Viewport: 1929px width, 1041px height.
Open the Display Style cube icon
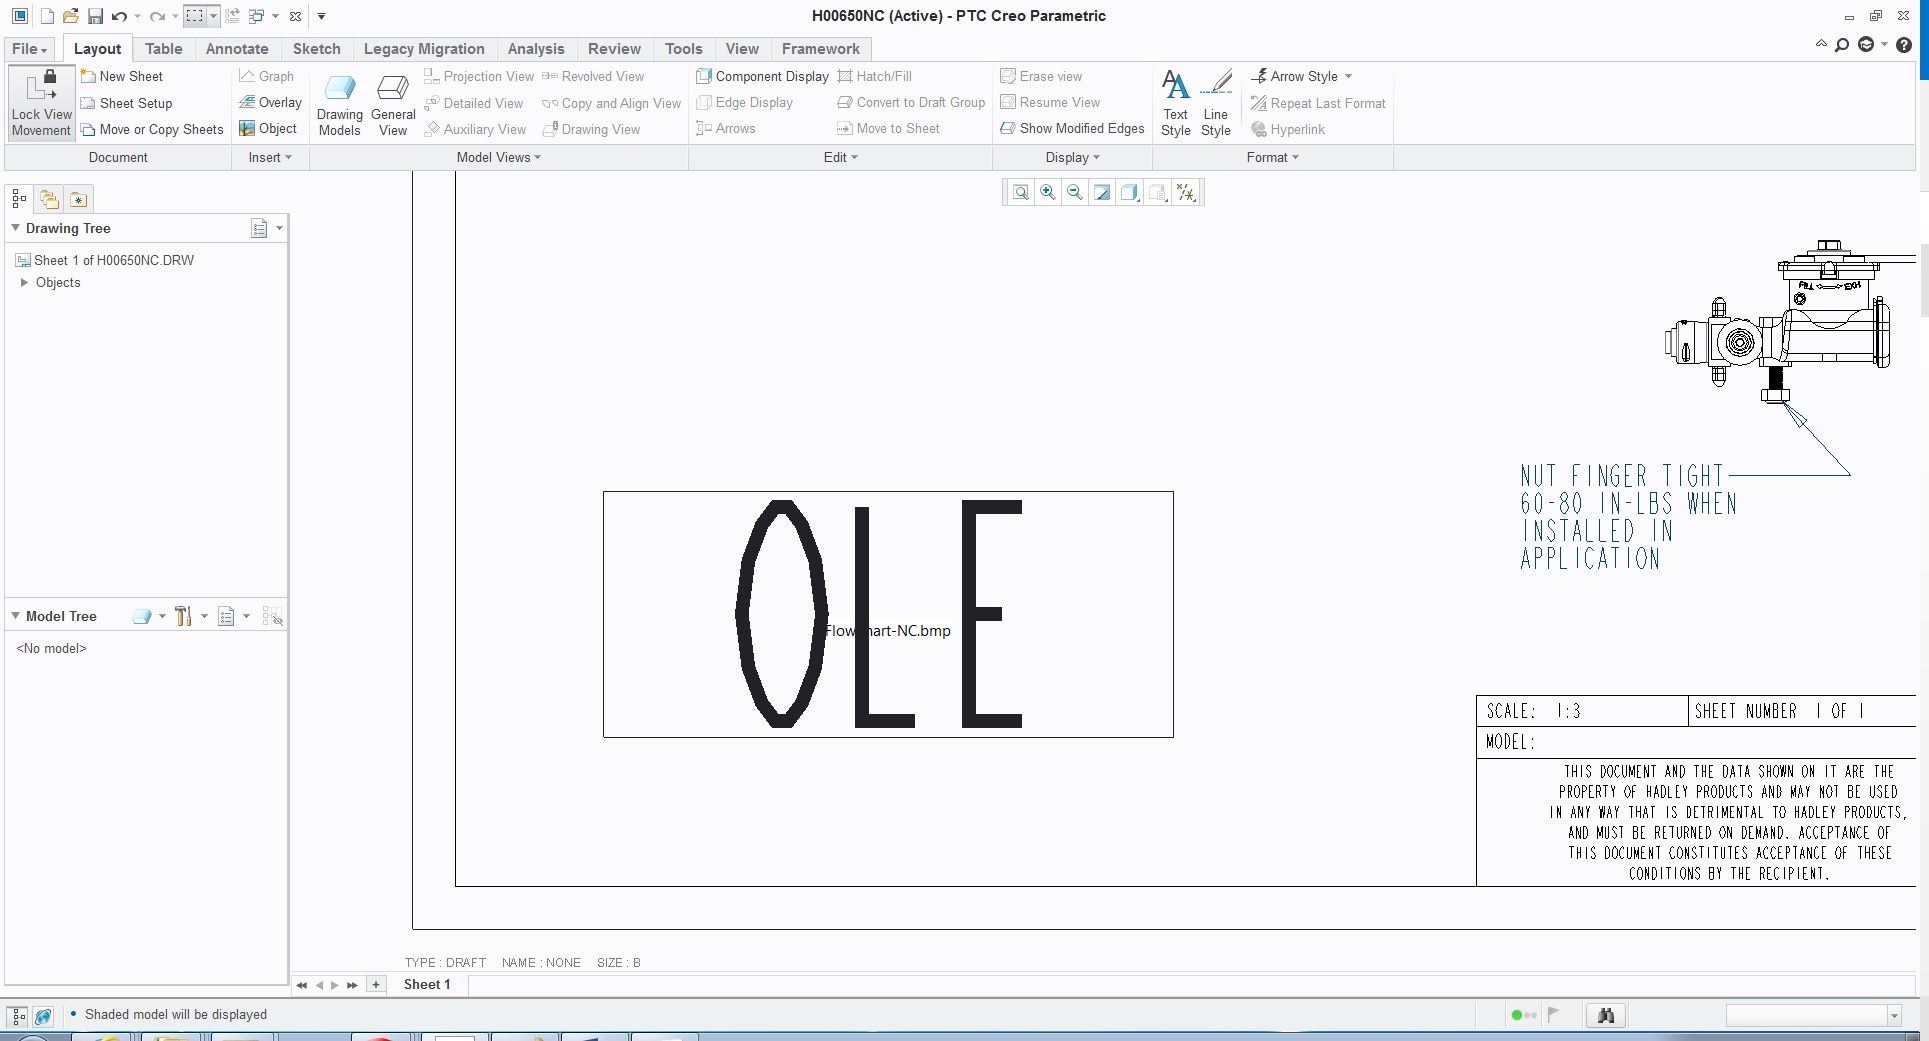click(1129, 192)
